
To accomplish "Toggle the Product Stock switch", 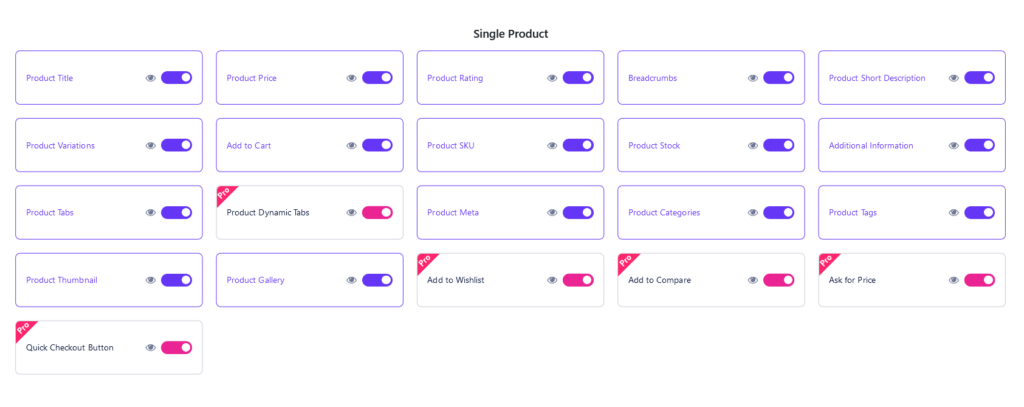I will click(778, 145).
